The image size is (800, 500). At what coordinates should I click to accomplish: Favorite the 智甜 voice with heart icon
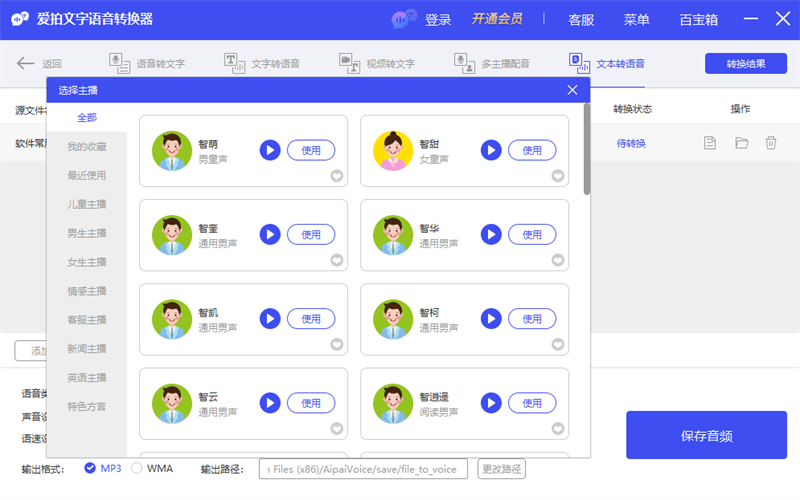pos(558,176)
